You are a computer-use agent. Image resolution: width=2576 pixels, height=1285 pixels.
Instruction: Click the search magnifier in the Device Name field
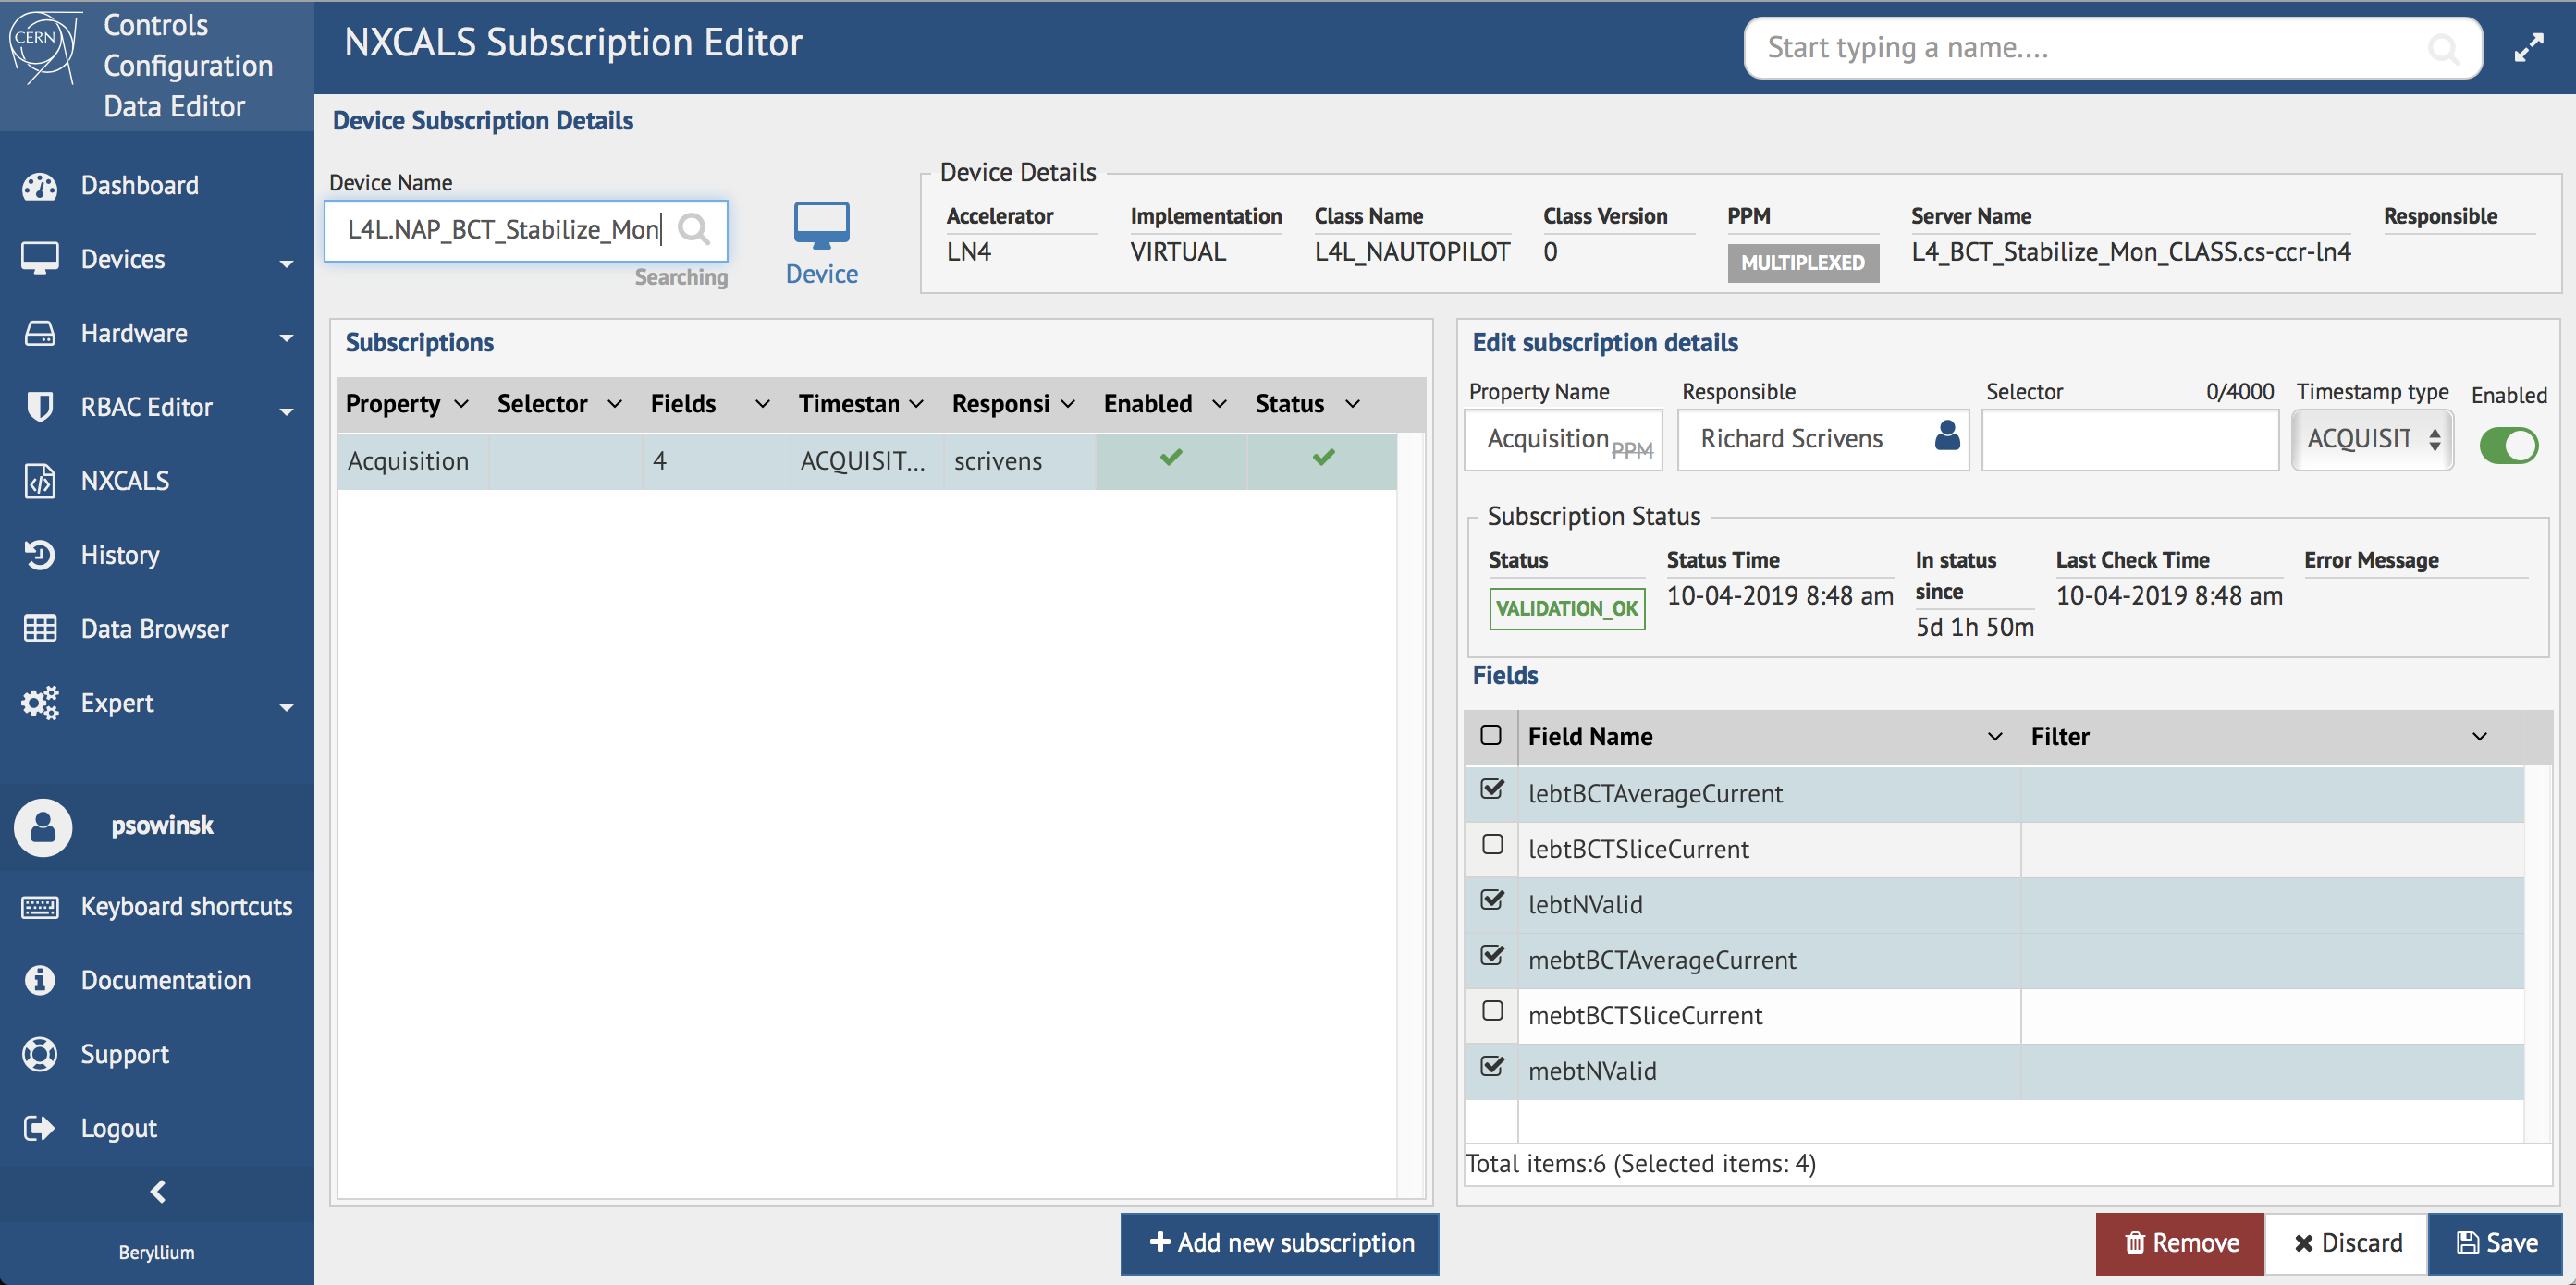[x=695, y=229]
